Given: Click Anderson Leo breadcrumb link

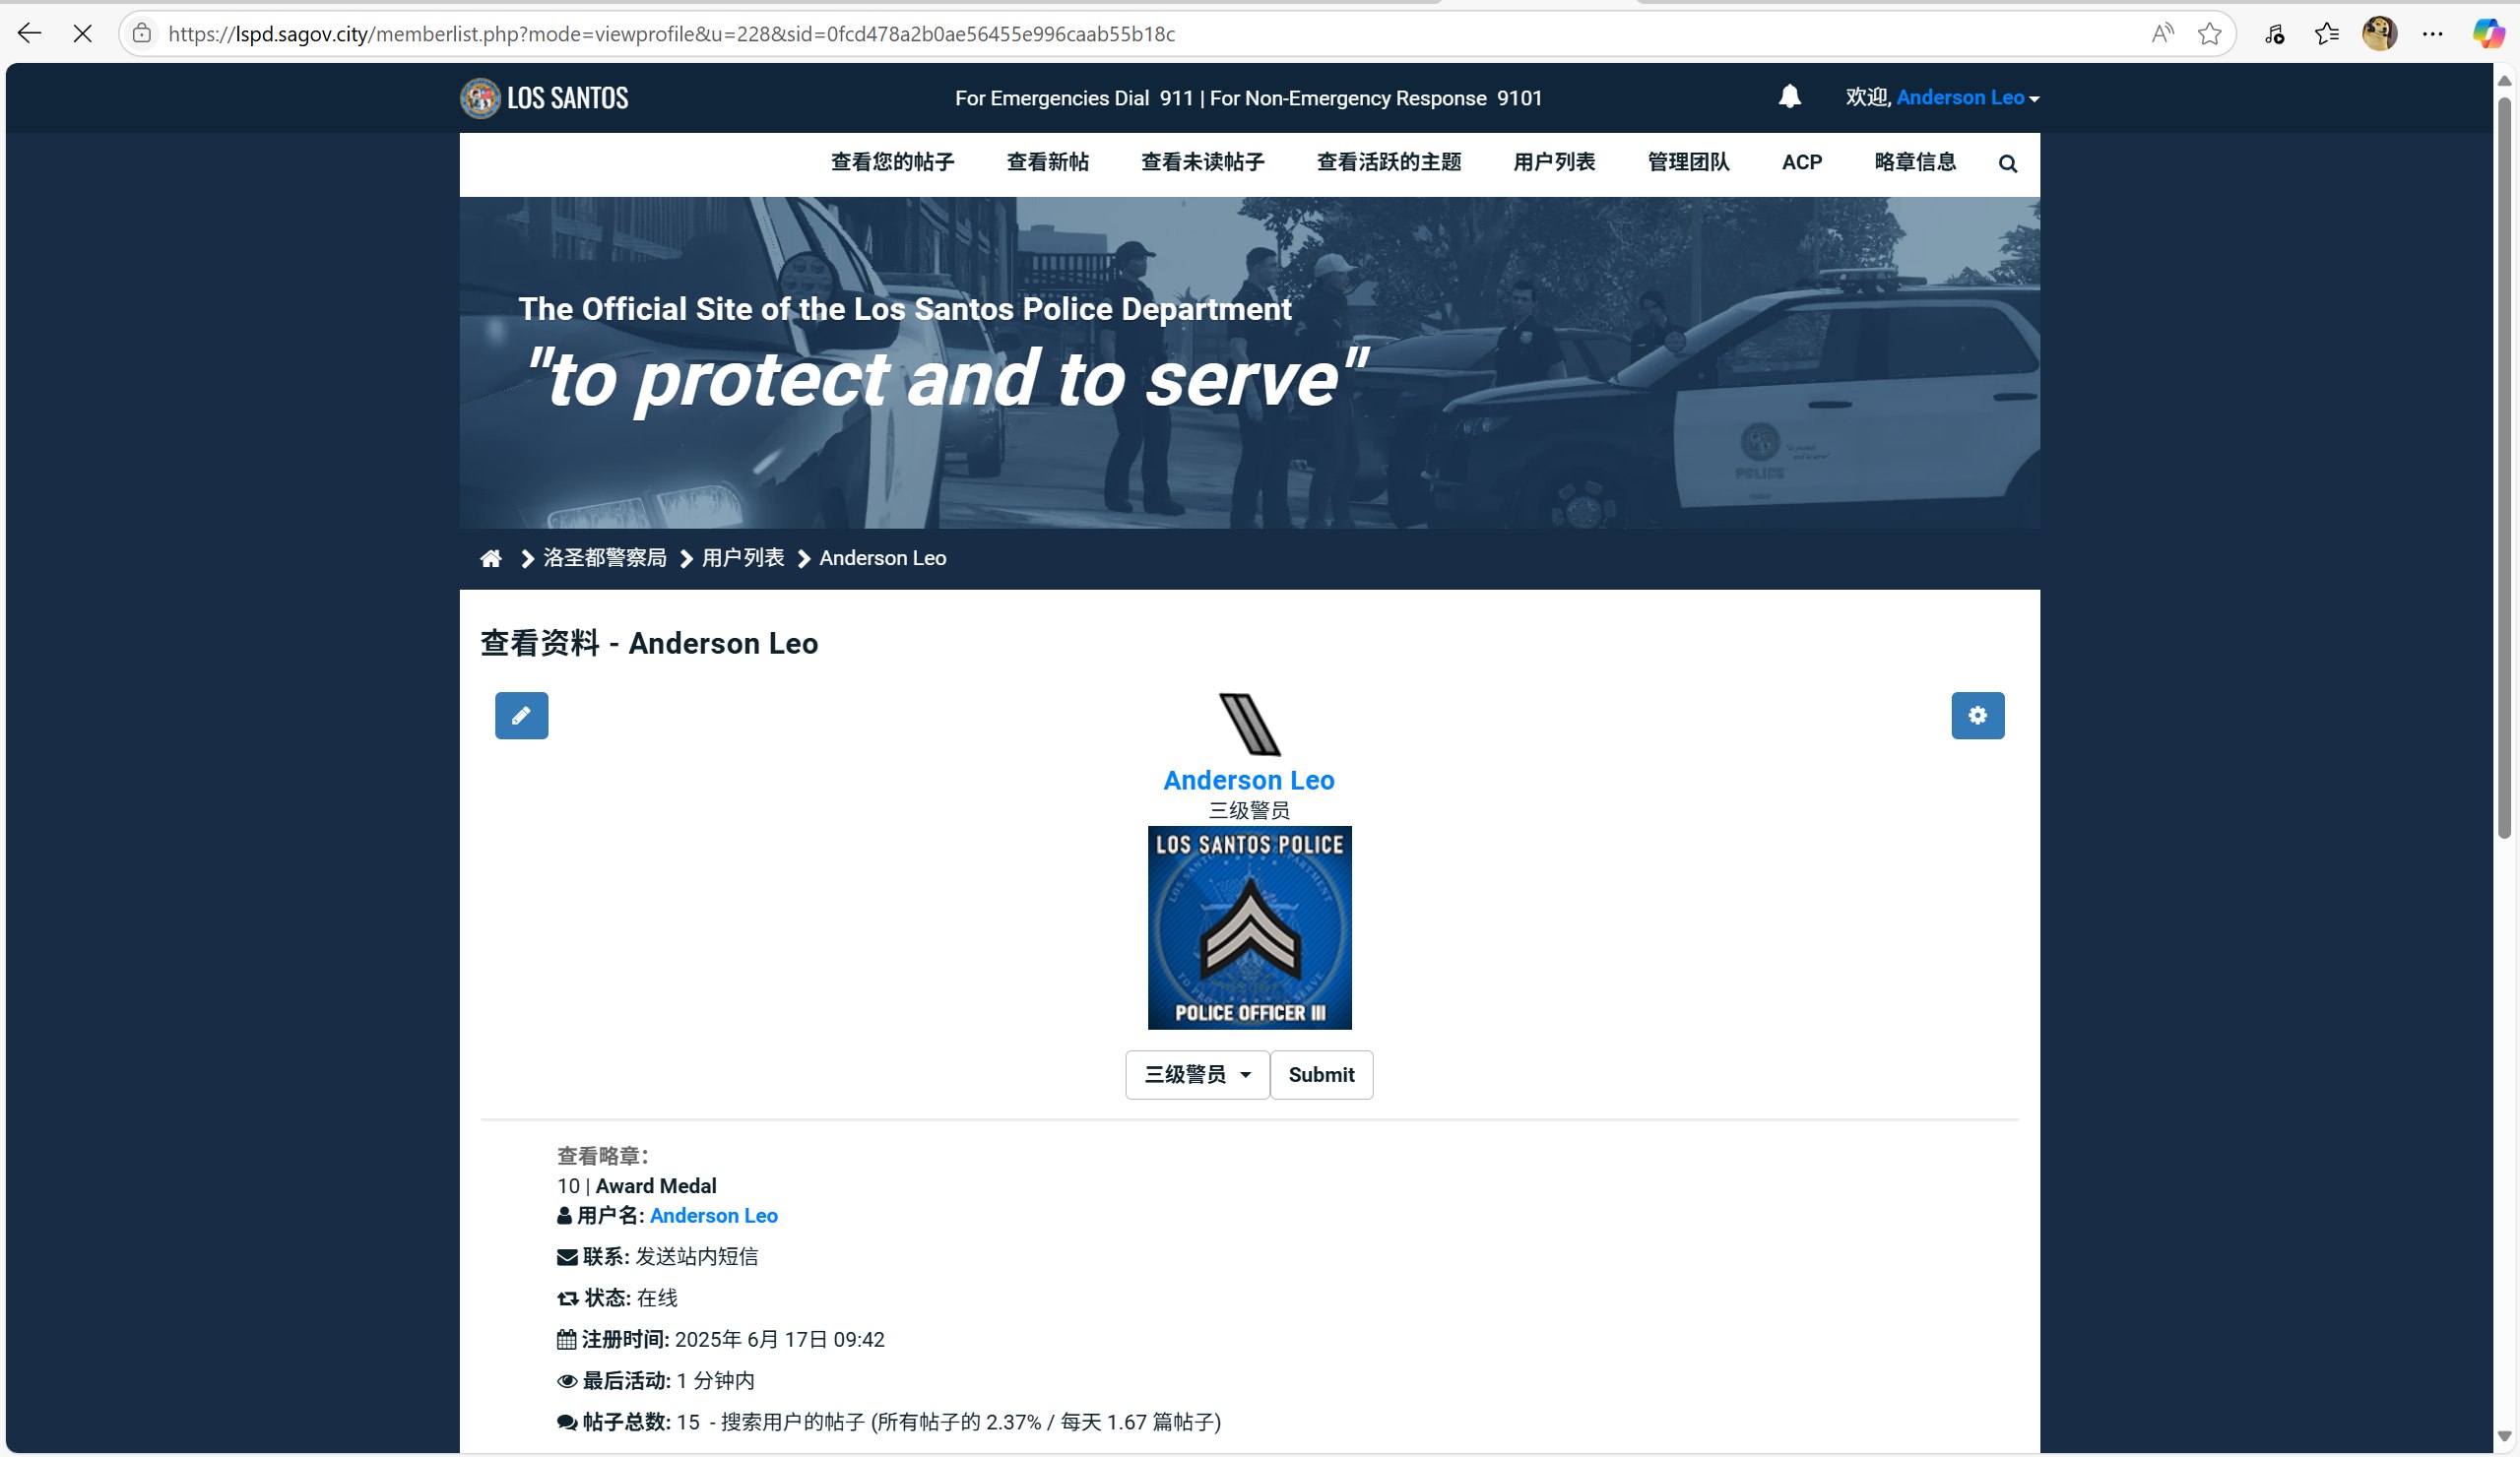Looking at the screenshot, I should coord(882,558).
